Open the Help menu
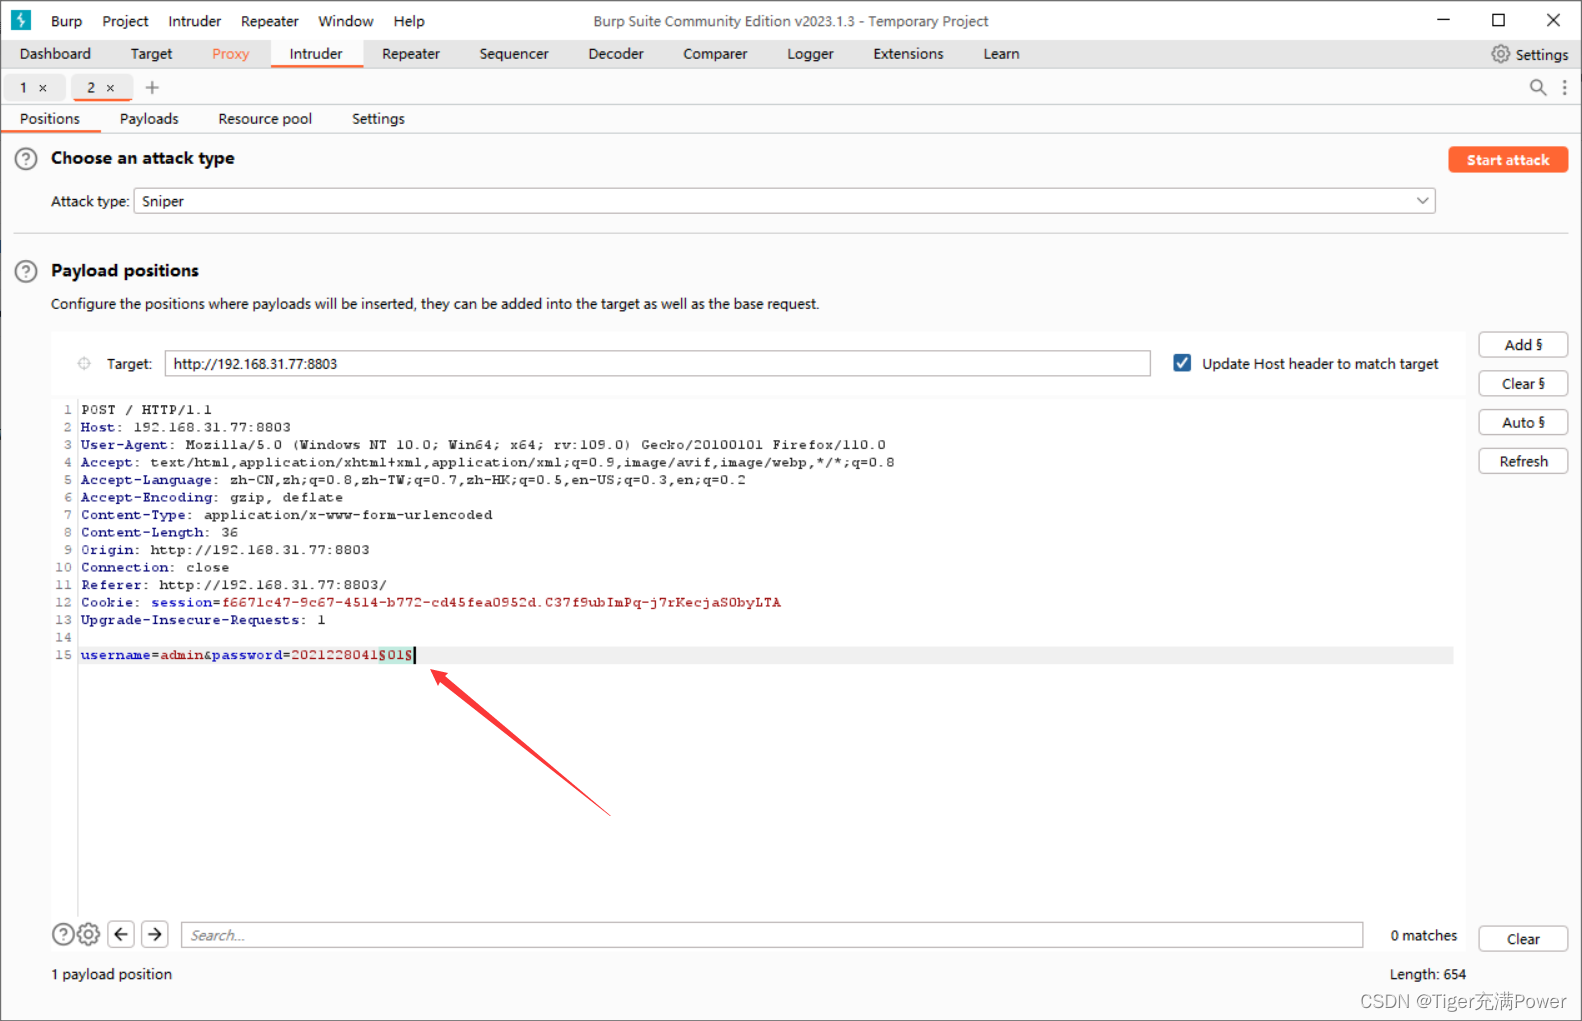The image size is (1582, 1021). [409, 21]
